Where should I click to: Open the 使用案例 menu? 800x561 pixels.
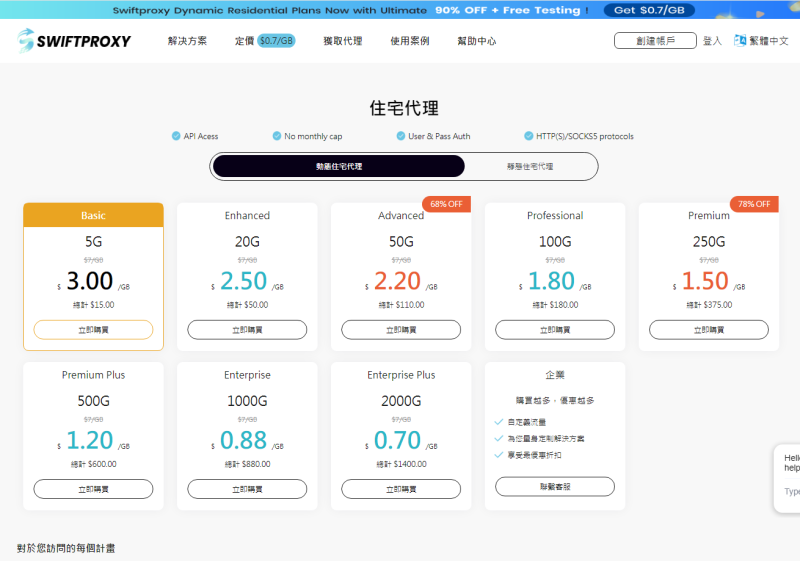tap(410, 41)
